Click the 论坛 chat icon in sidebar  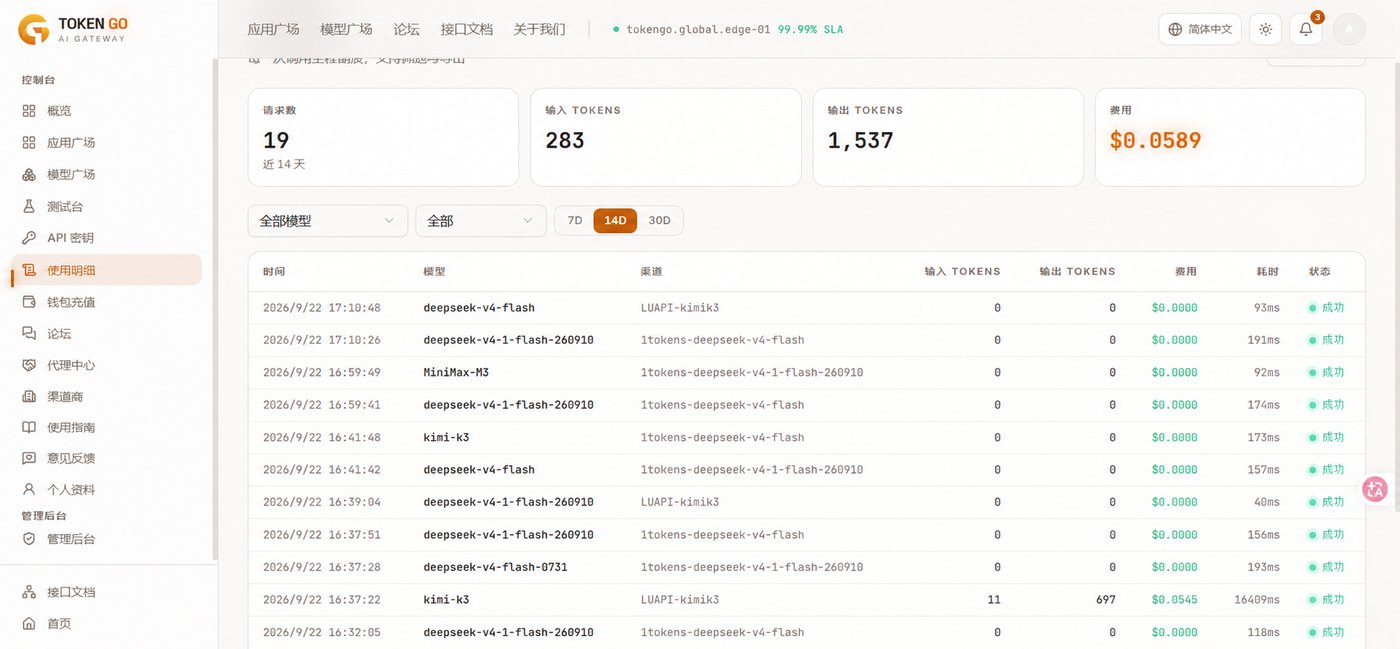29,334
